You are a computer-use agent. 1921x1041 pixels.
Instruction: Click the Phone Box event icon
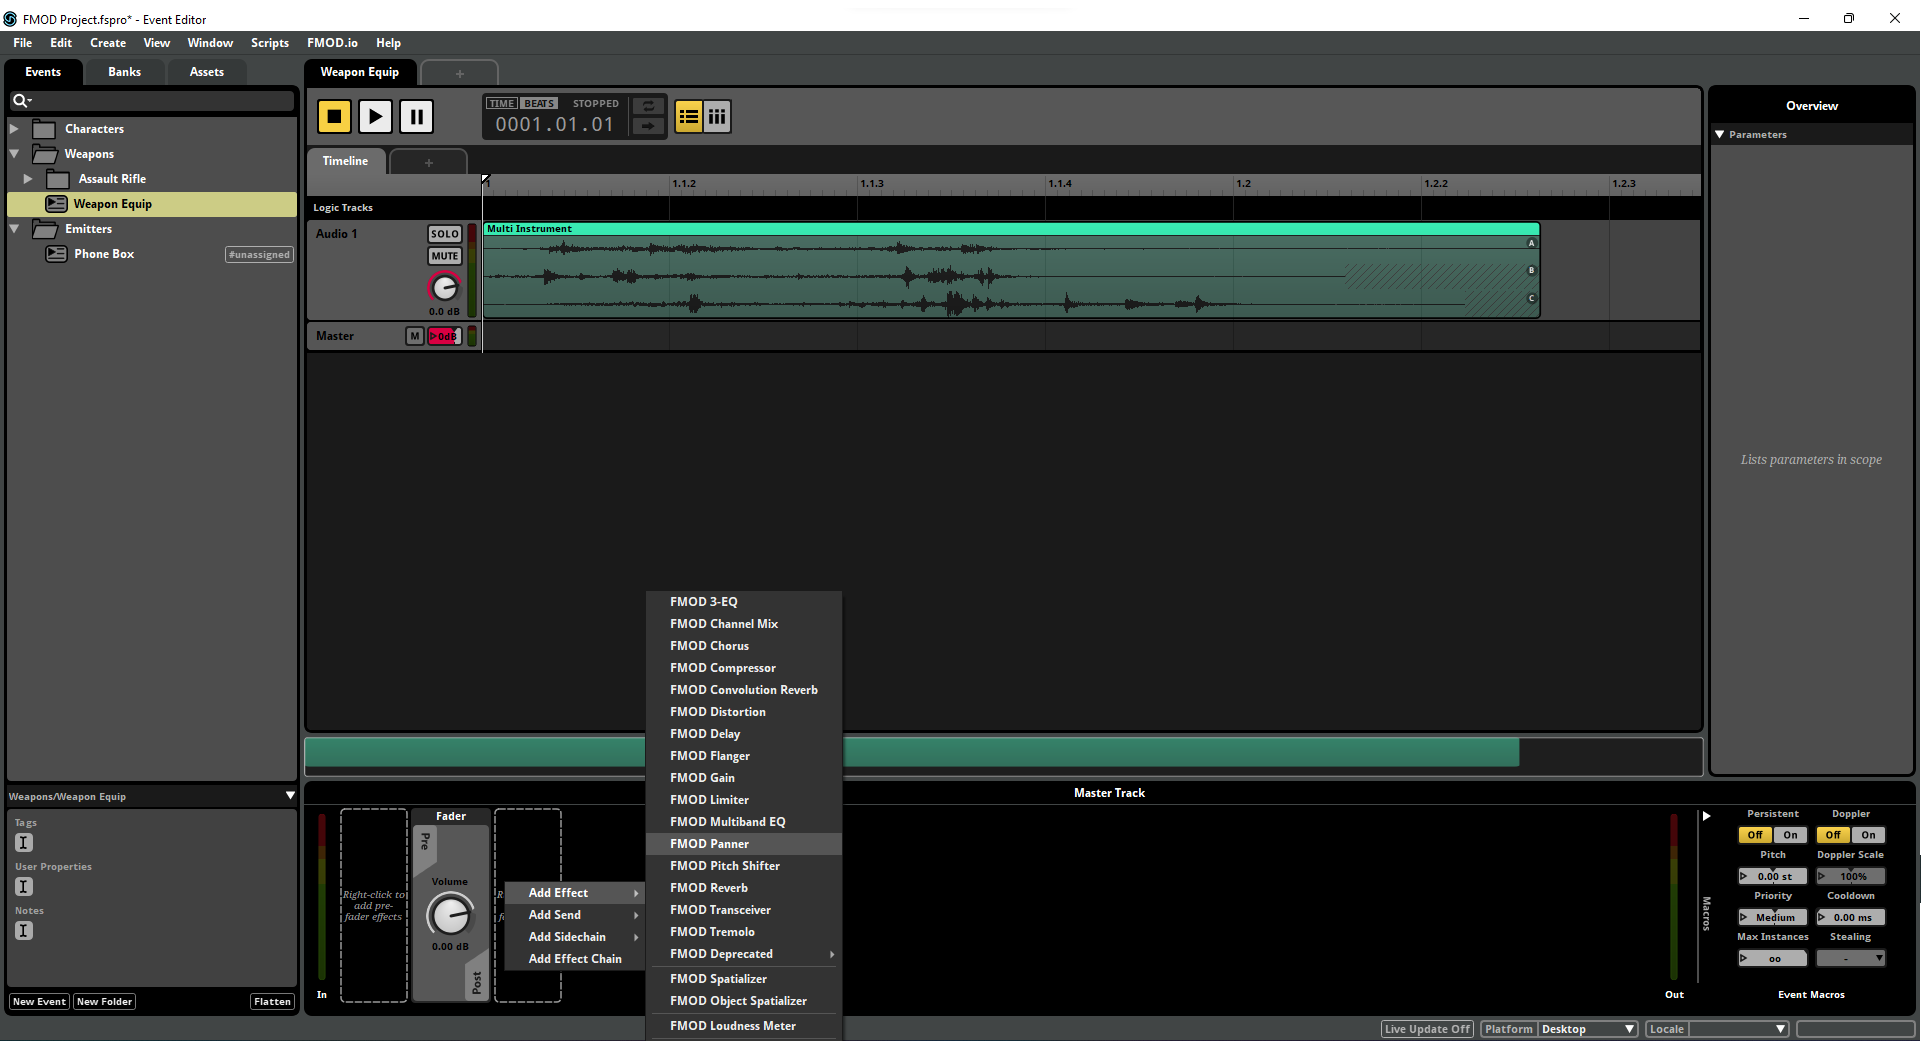pyautogui.click(x=57, y=254)
